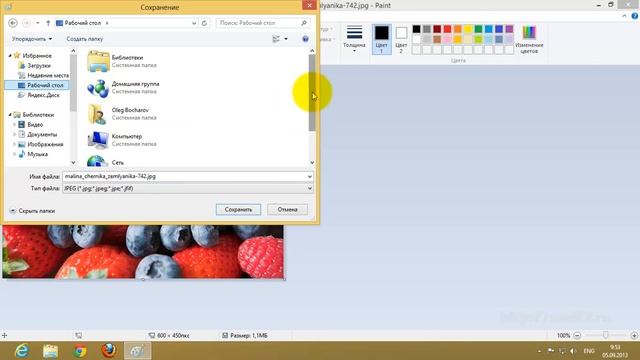Click navigation pane scroll down arrow
640x360 pixels.
click(73, 162)
